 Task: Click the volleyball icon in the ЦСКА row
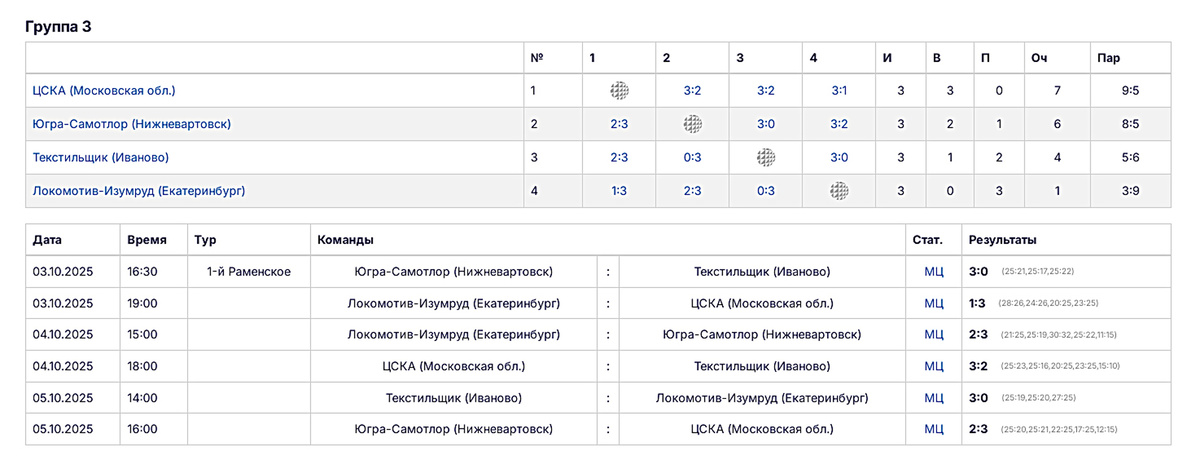(620, 91)
